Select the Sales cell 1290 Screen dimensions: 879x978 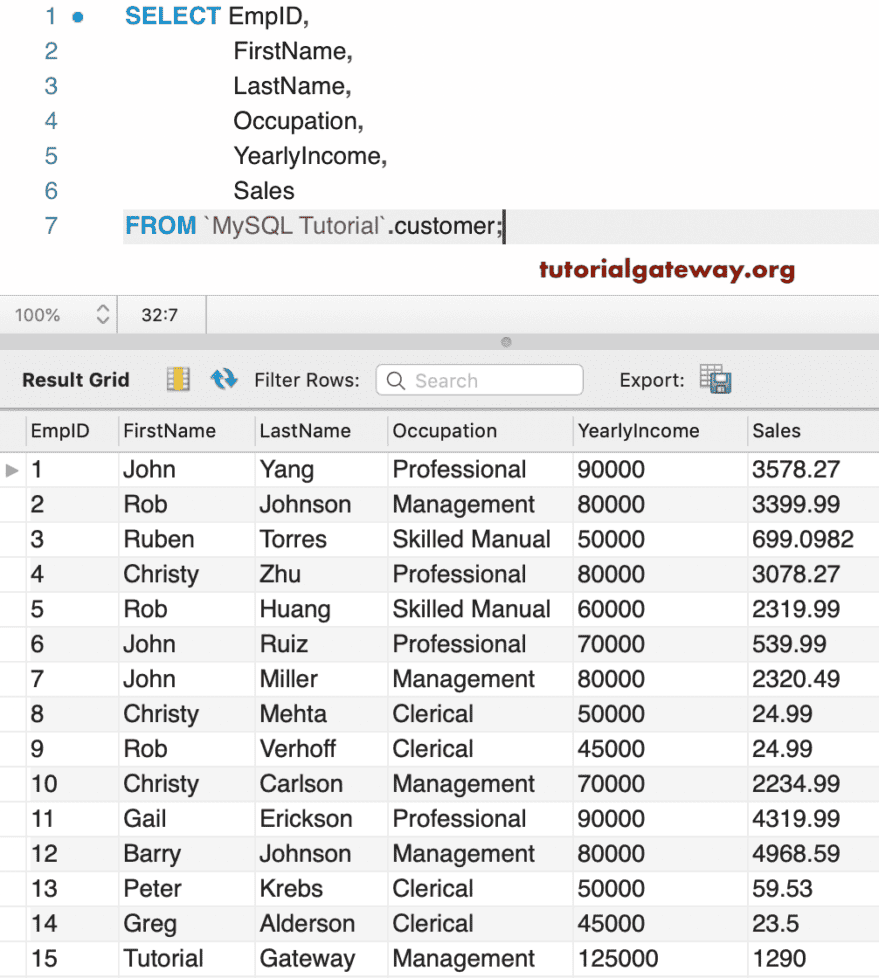[x=813, y=959]
